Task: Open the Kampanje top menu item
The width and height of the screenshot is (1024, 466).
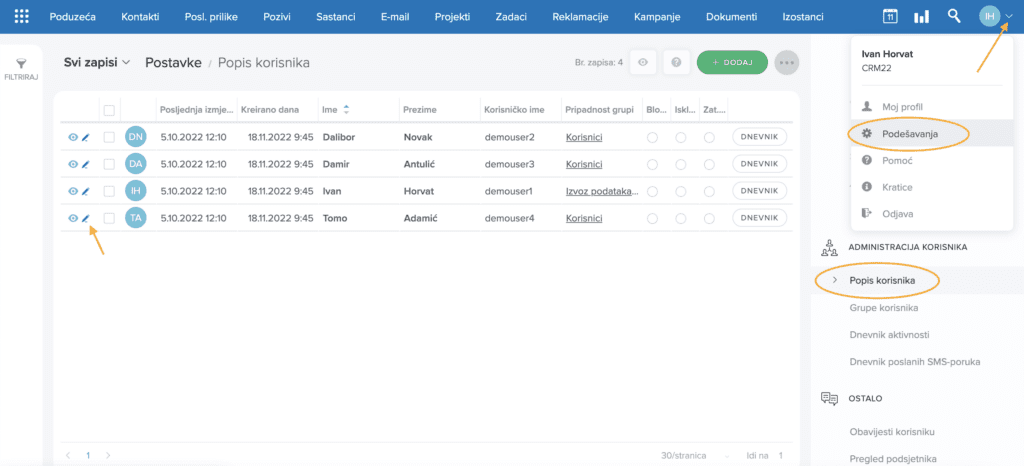Action: pos(659,17)
